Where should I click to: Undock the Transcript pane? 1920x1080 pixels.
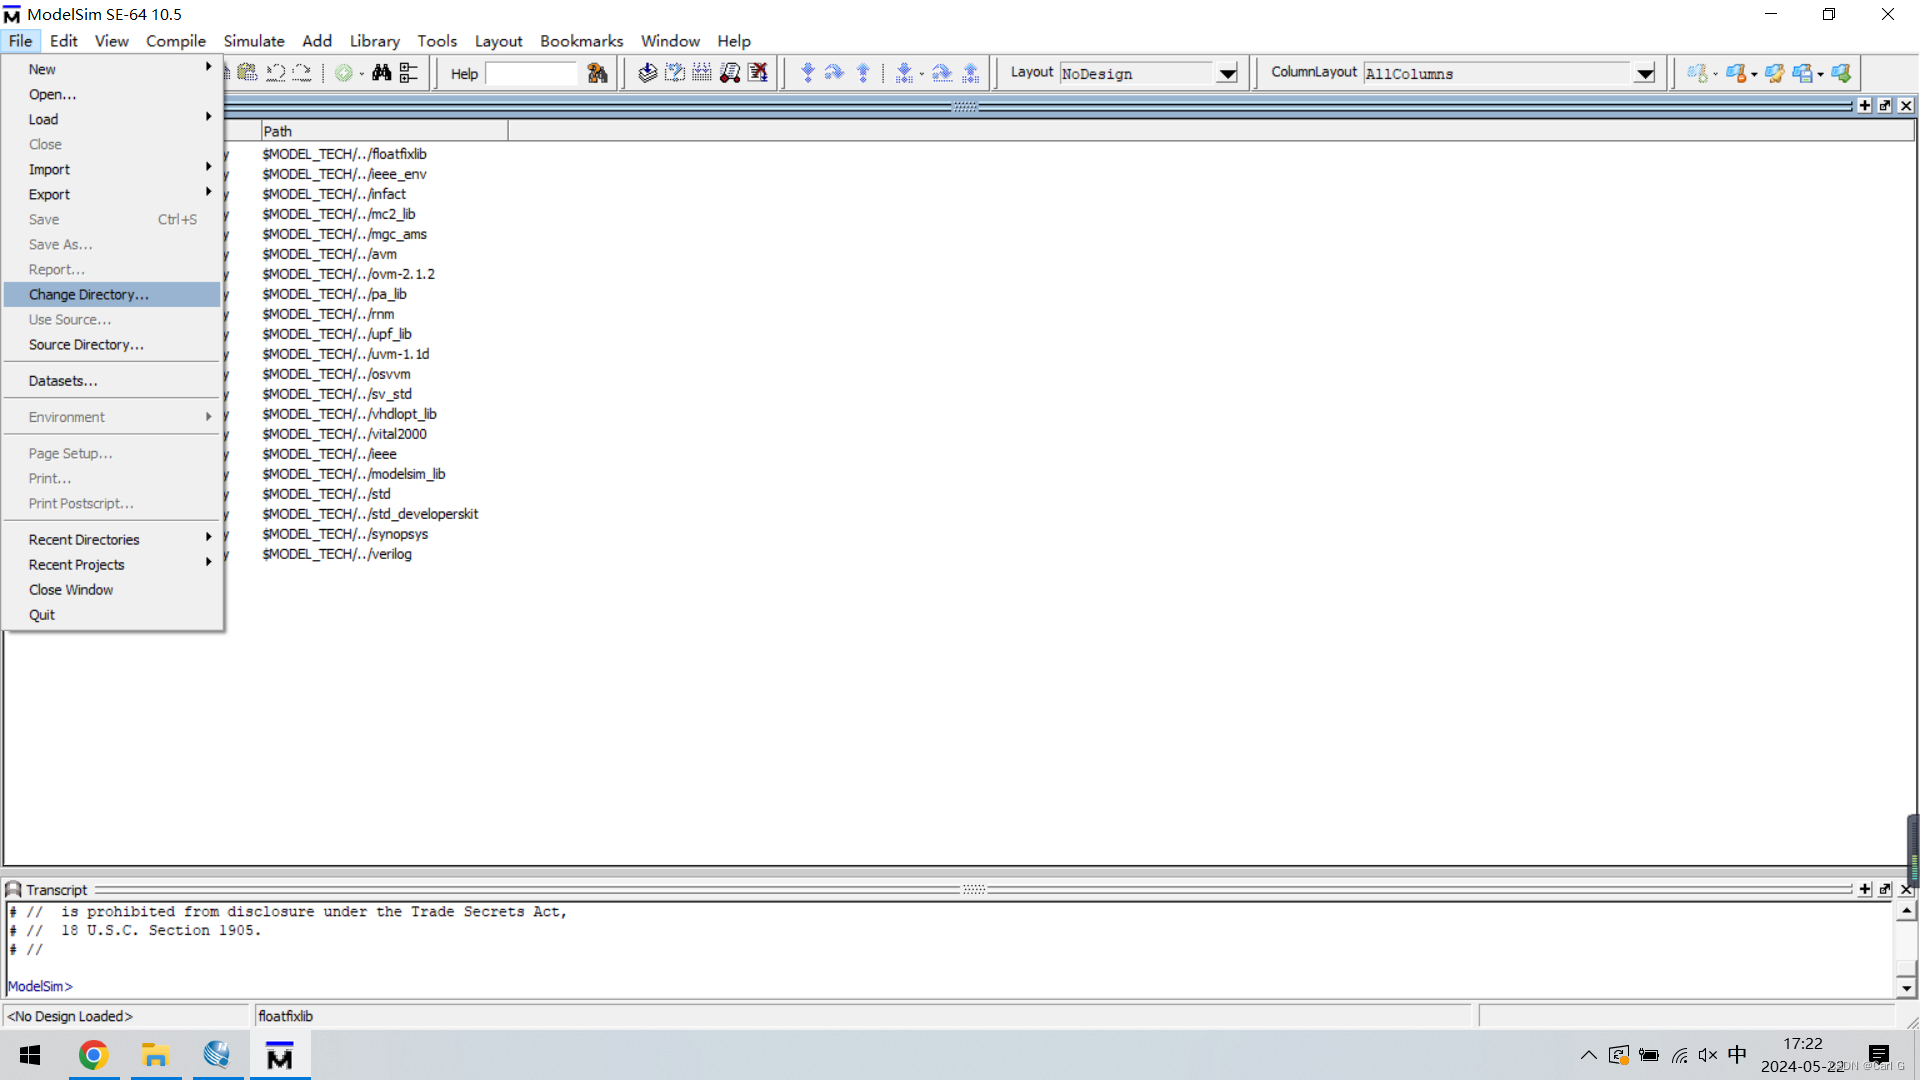[x=1885, y=889]
